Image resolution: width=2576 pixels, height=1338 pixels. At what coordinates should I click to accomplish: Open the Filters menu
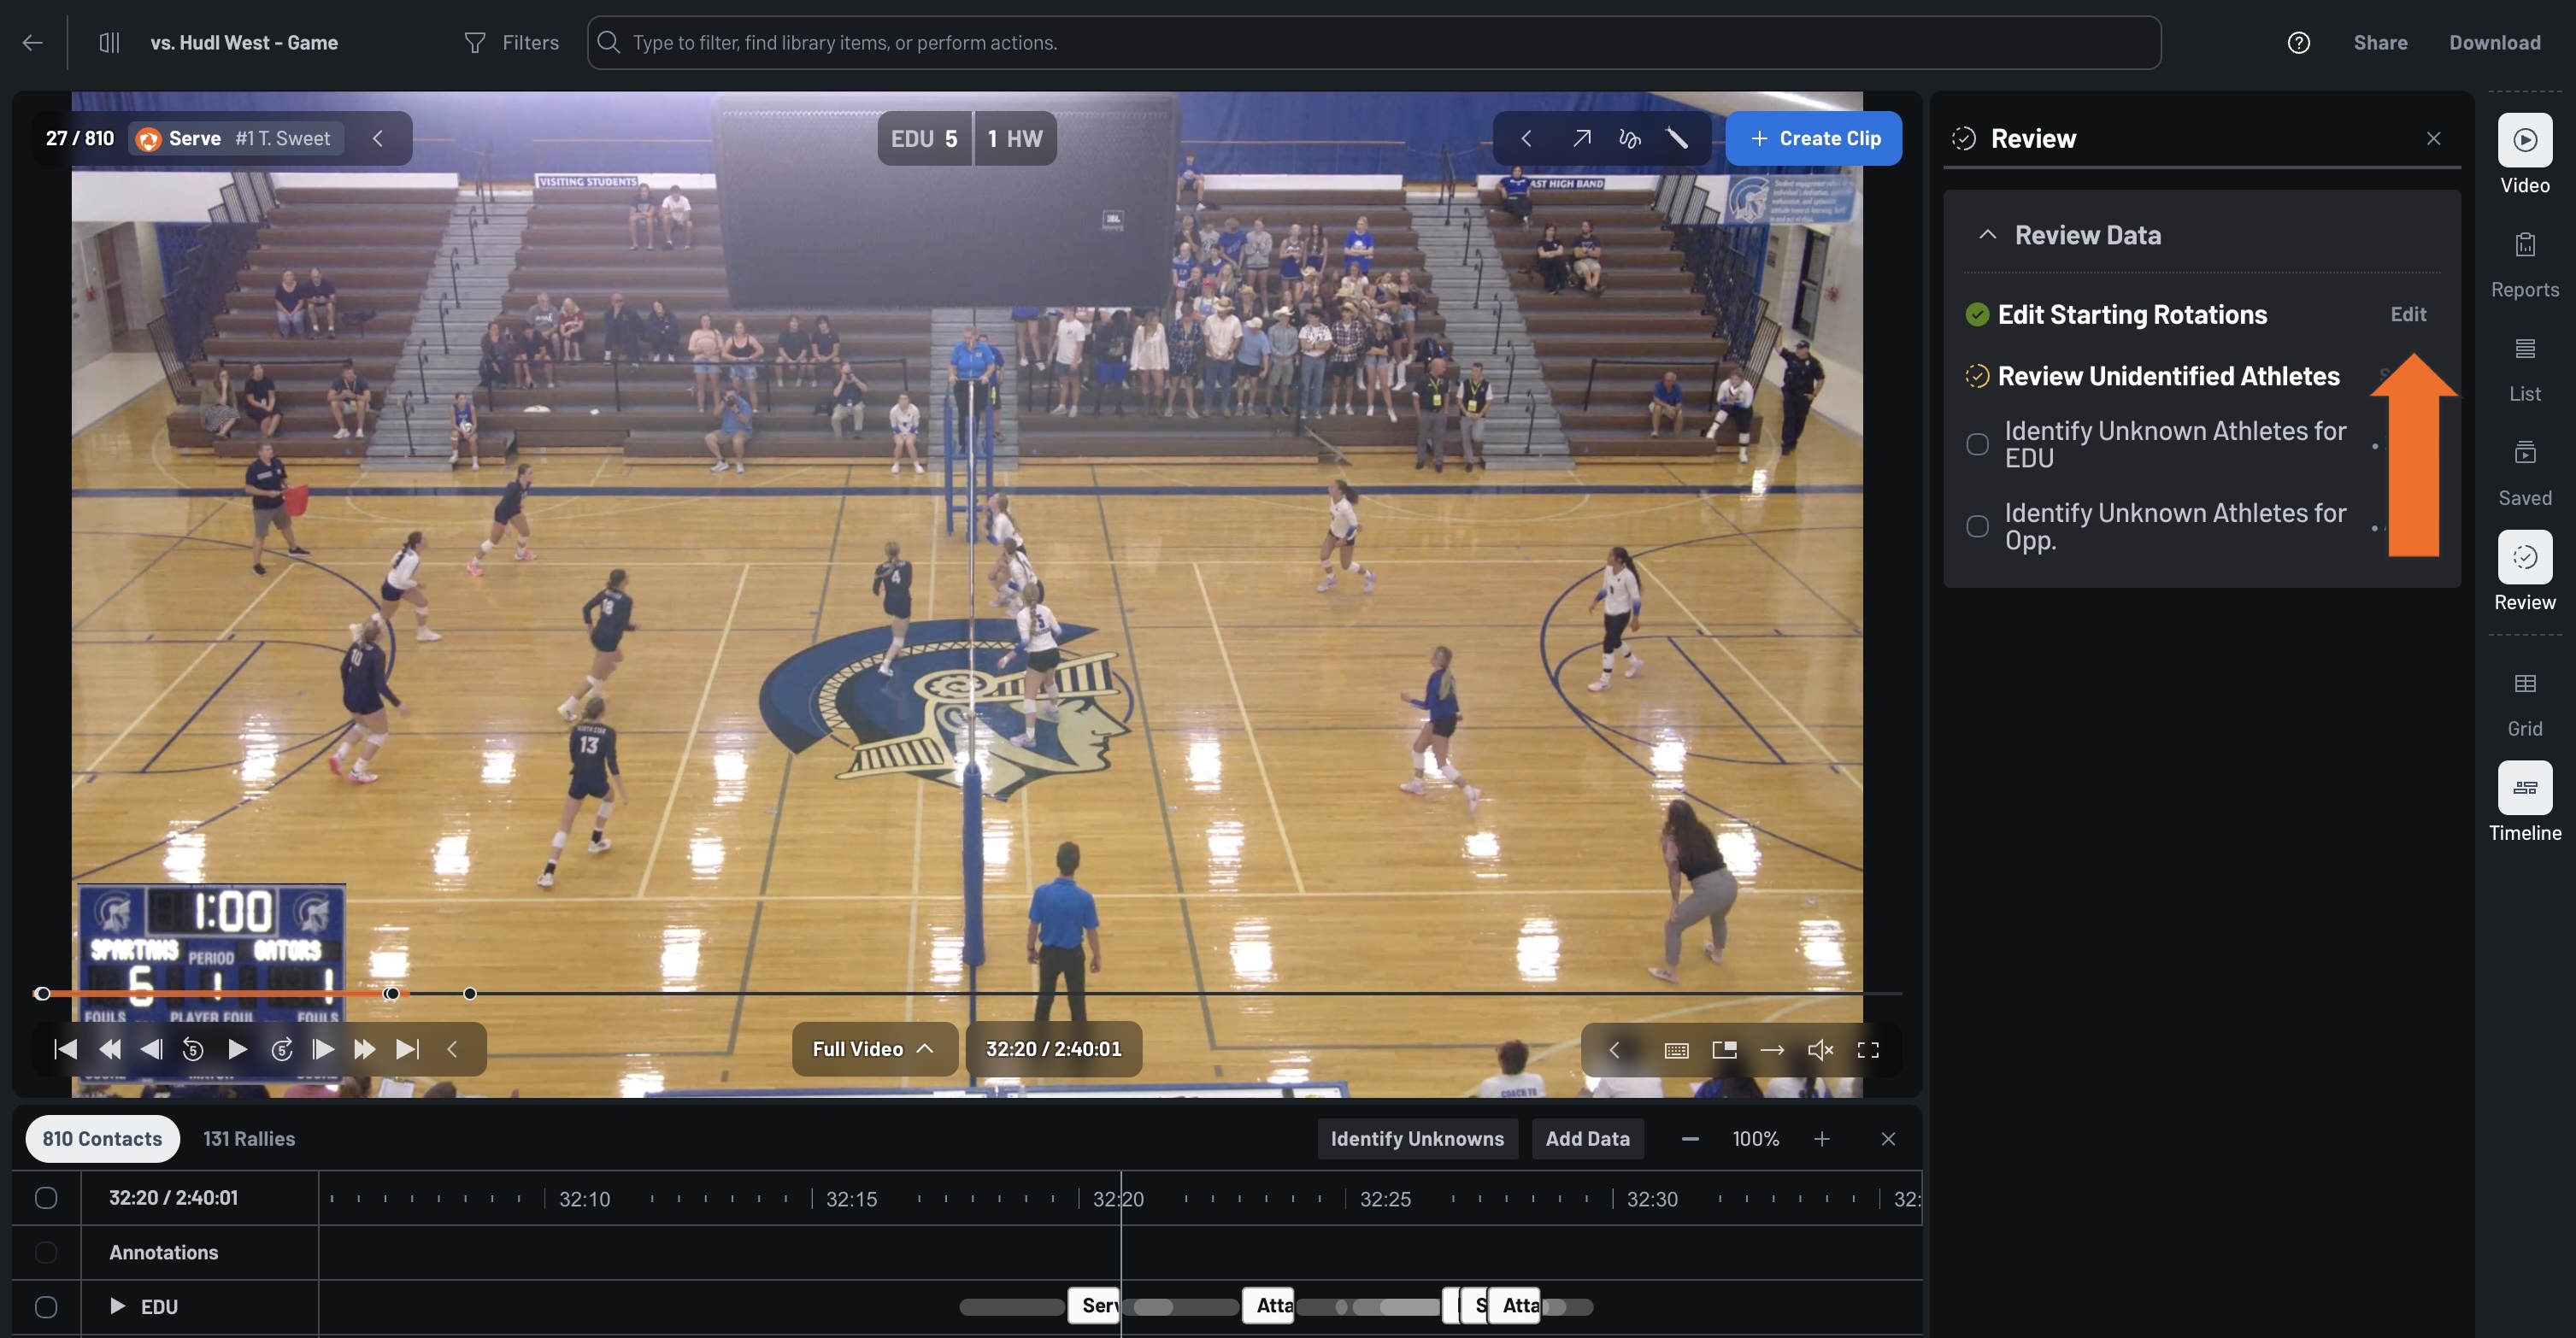pyautogui.click(x=511, y=43)
